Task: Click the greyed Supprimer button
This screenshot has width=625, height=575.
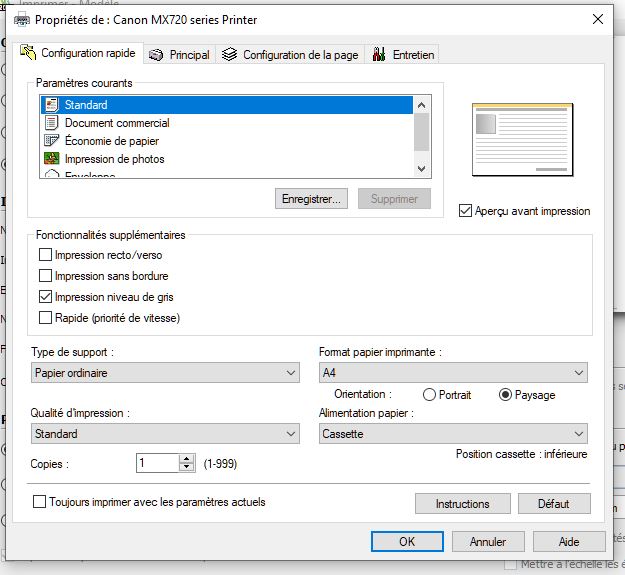Action: pos(394,198)
